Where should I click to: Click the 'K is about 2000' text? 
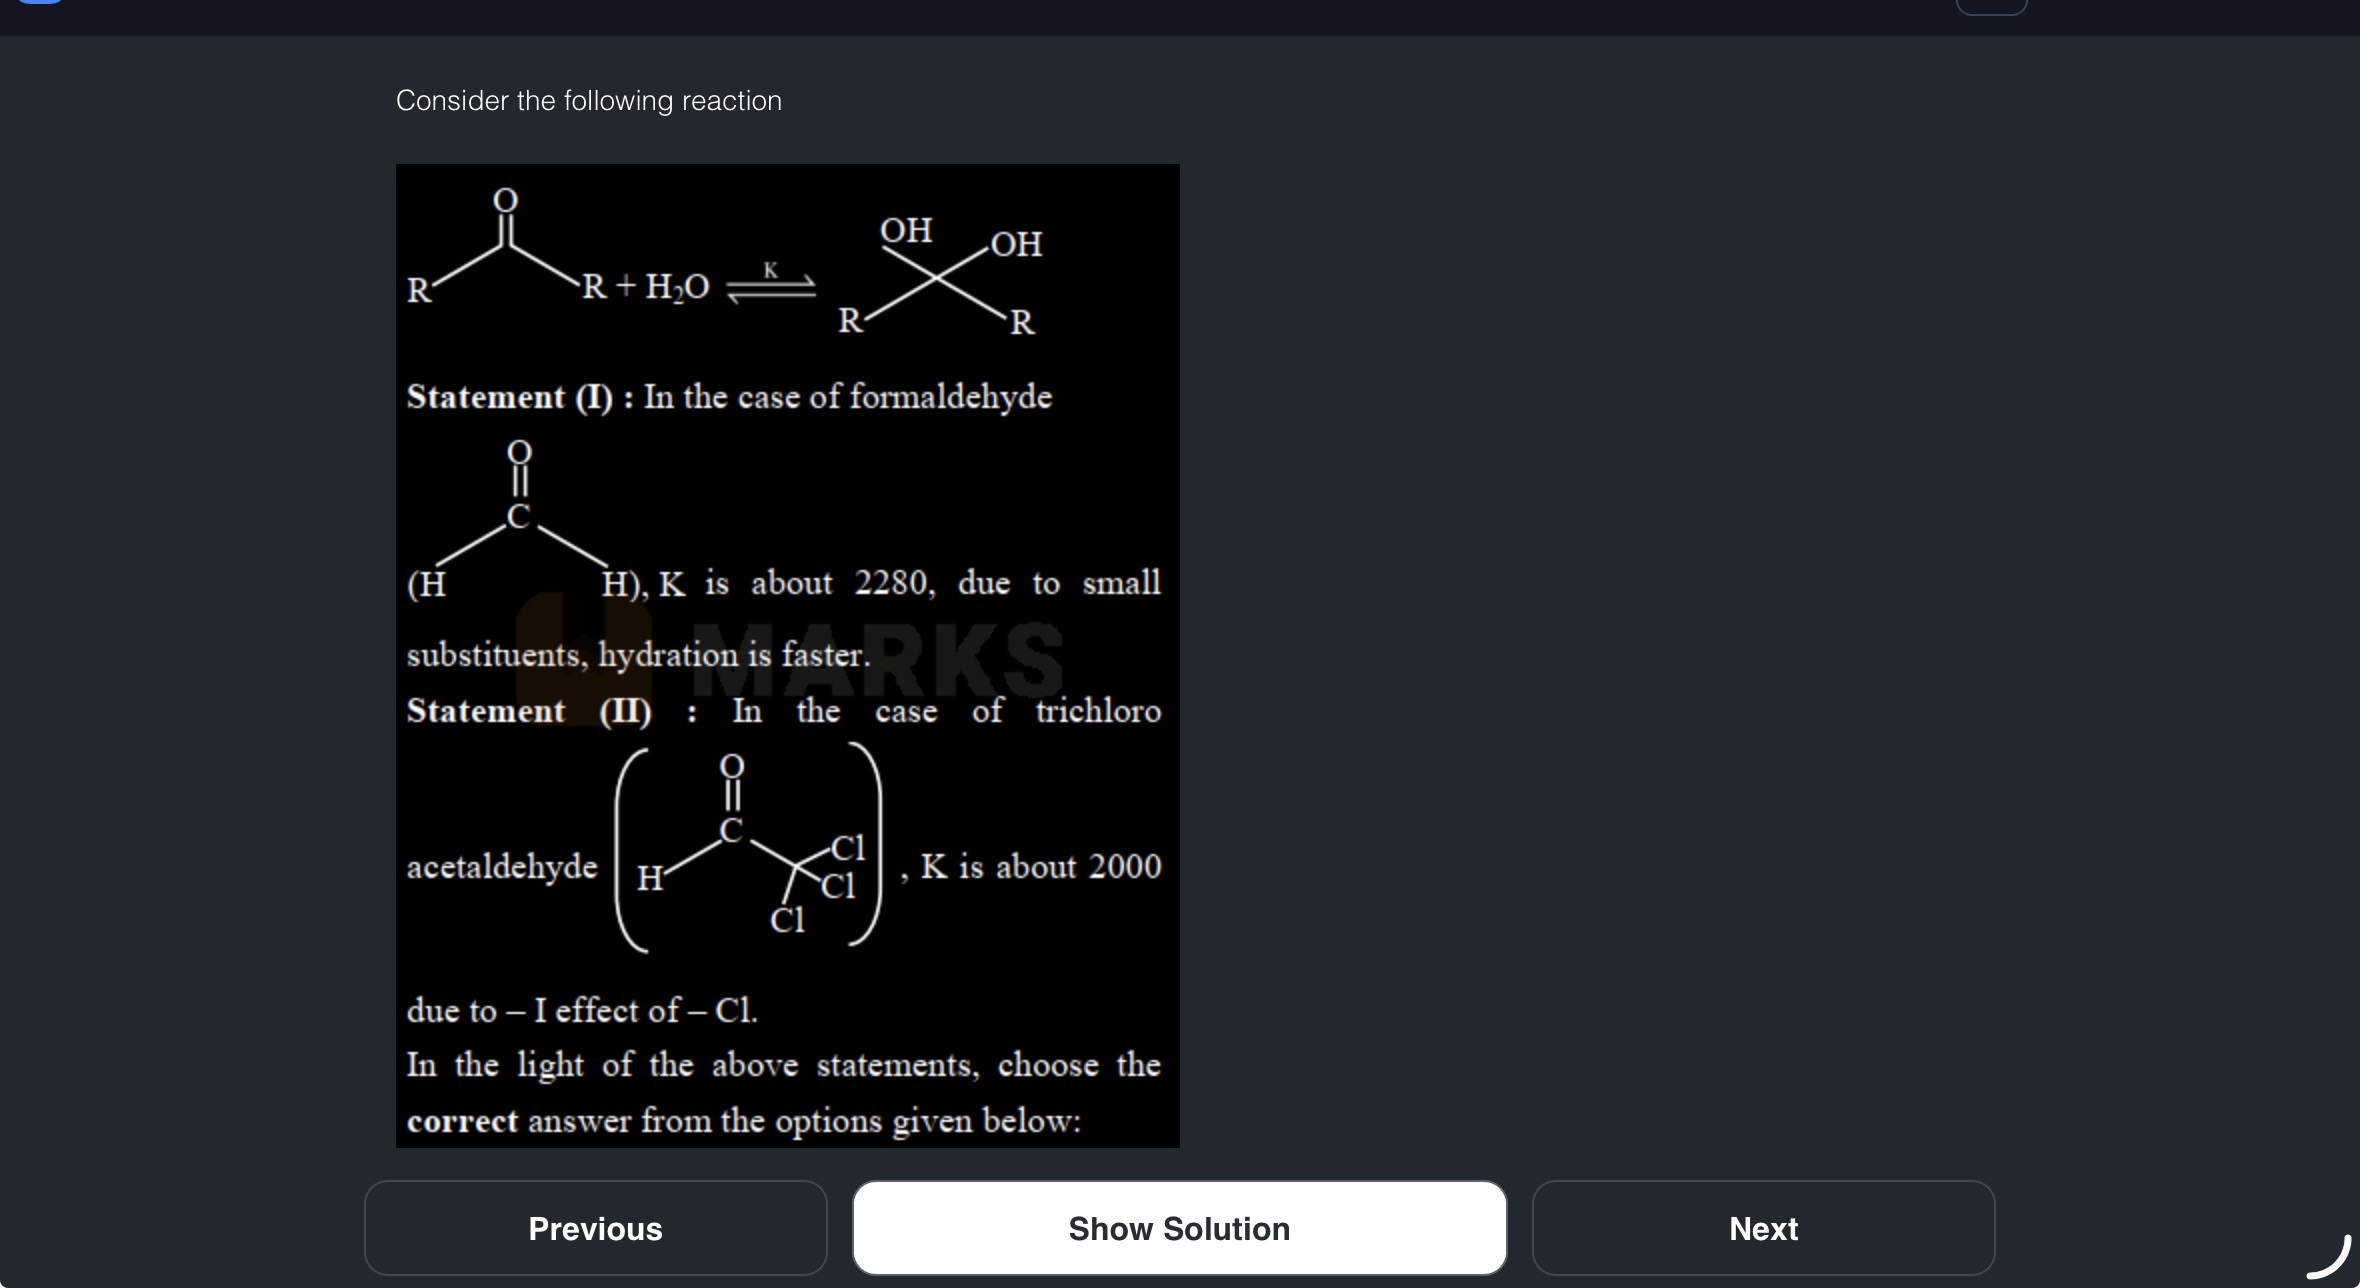point(1040,866)
